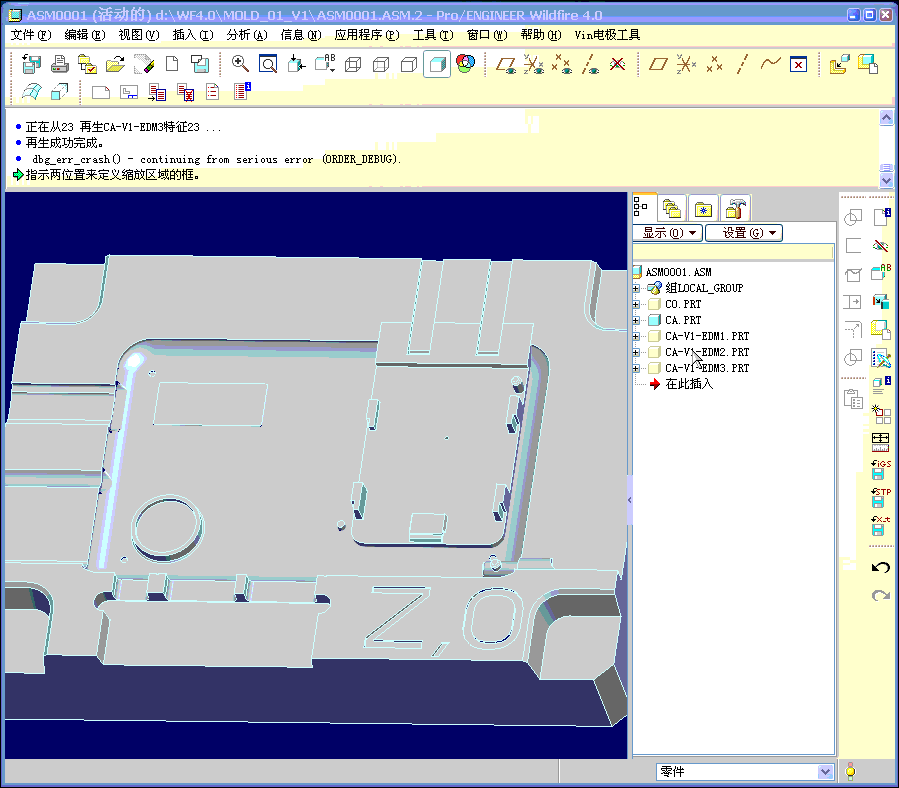Switch to folder browser tab
The width and height of the screenshot is (899, 788).
pyautogui.click(x=671, y=209)
